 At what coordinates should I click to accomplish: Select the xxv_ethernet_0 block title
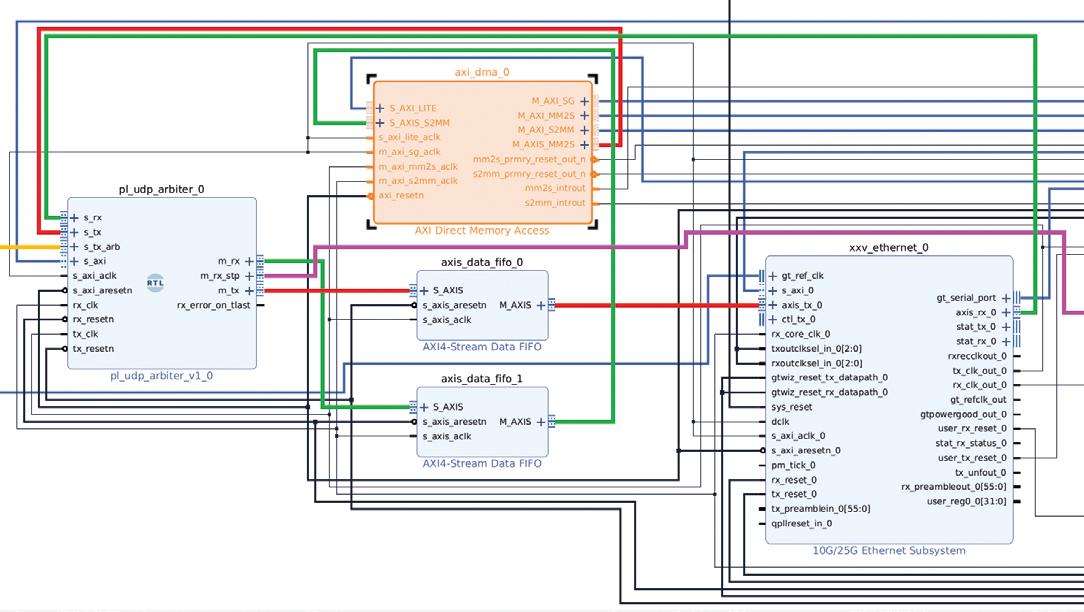(889, 248)
